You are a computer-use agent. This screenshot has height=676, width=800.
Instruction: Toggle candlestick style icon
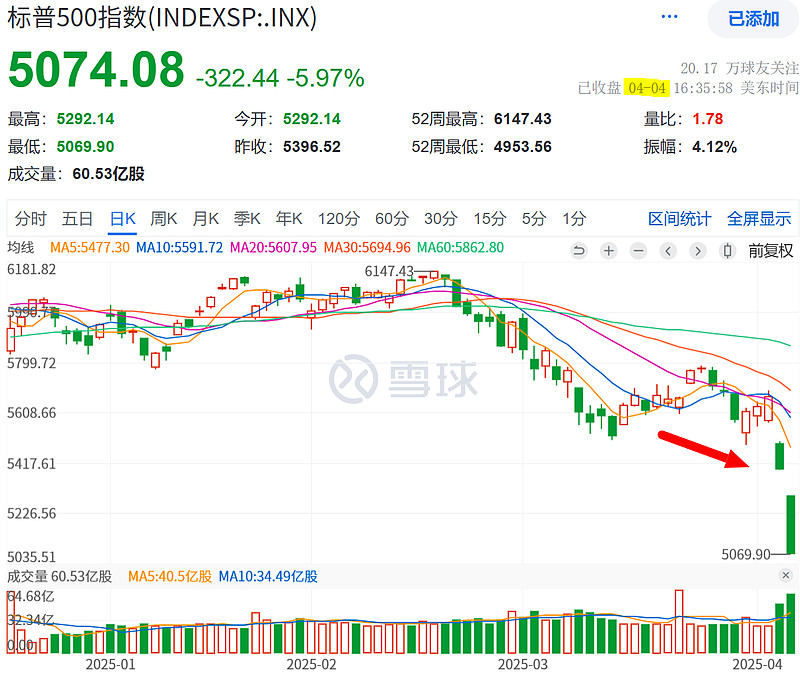click(x=728, y=251)
